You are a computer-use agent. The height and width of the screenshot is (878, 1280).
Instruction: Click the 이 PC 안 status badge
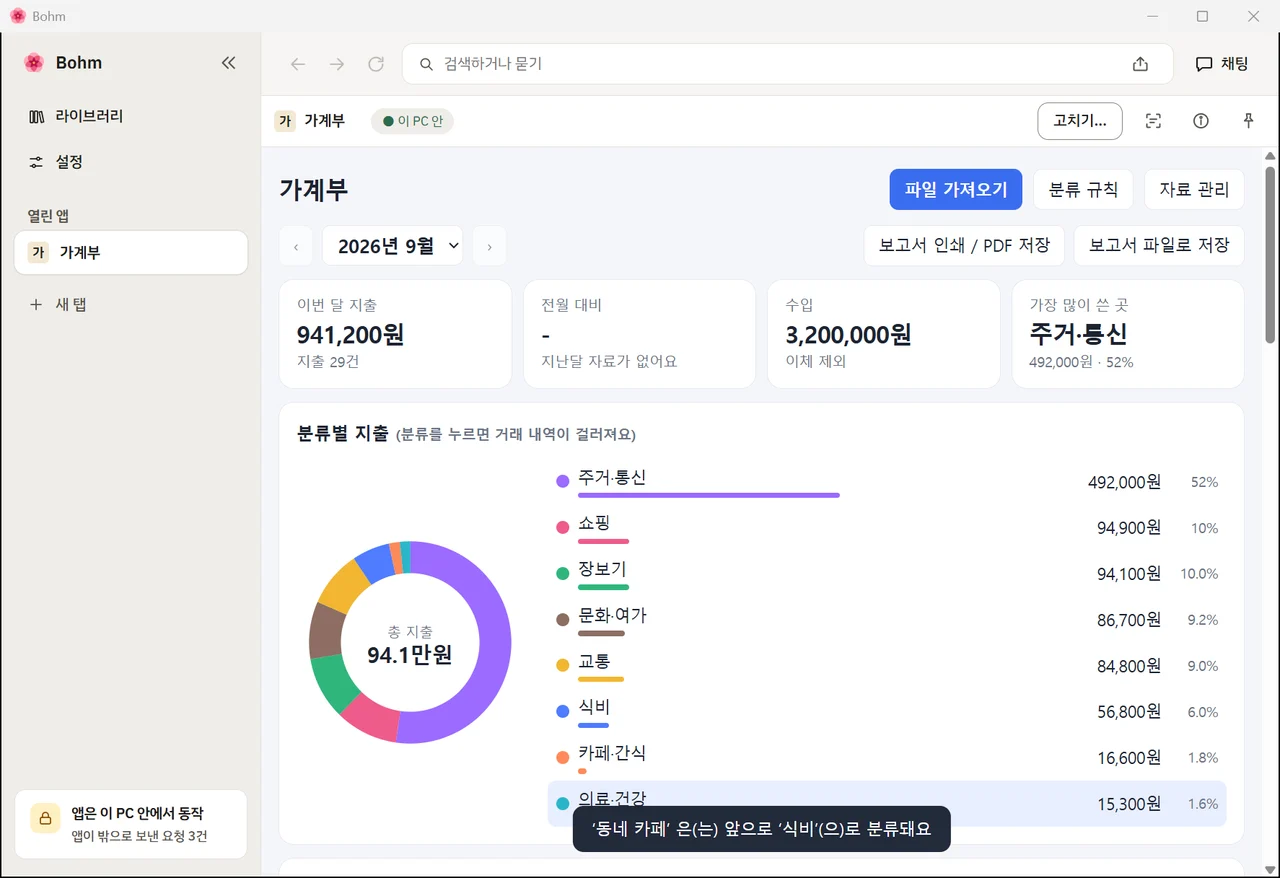pos(412,121)
